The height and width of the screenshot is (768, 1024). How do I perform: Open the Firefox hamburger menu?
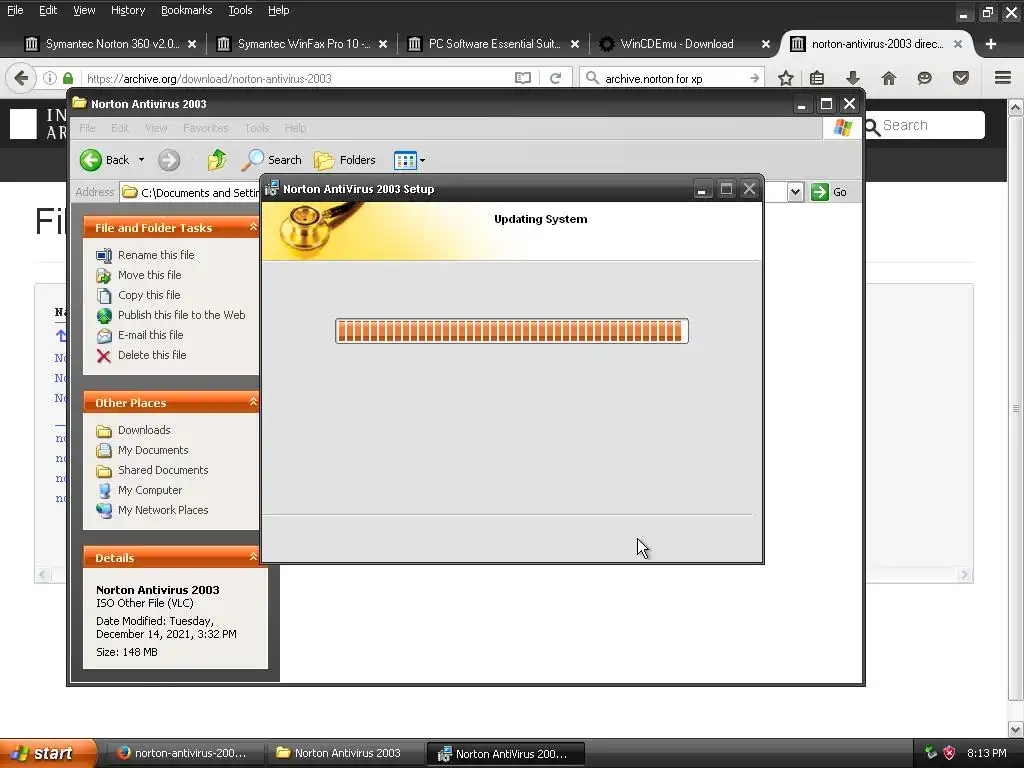click(1003, 78)
